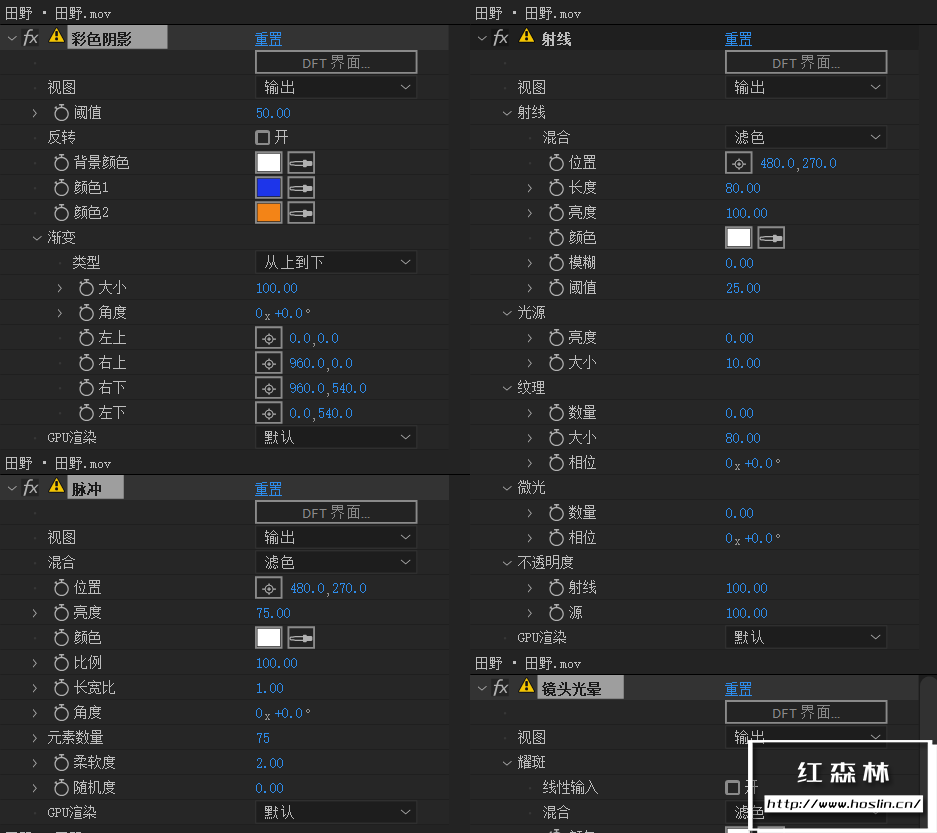Click 右上 point picker crosshair
Image resolution: width=937 pixels, height=833 pixels.
click(269, 363)
